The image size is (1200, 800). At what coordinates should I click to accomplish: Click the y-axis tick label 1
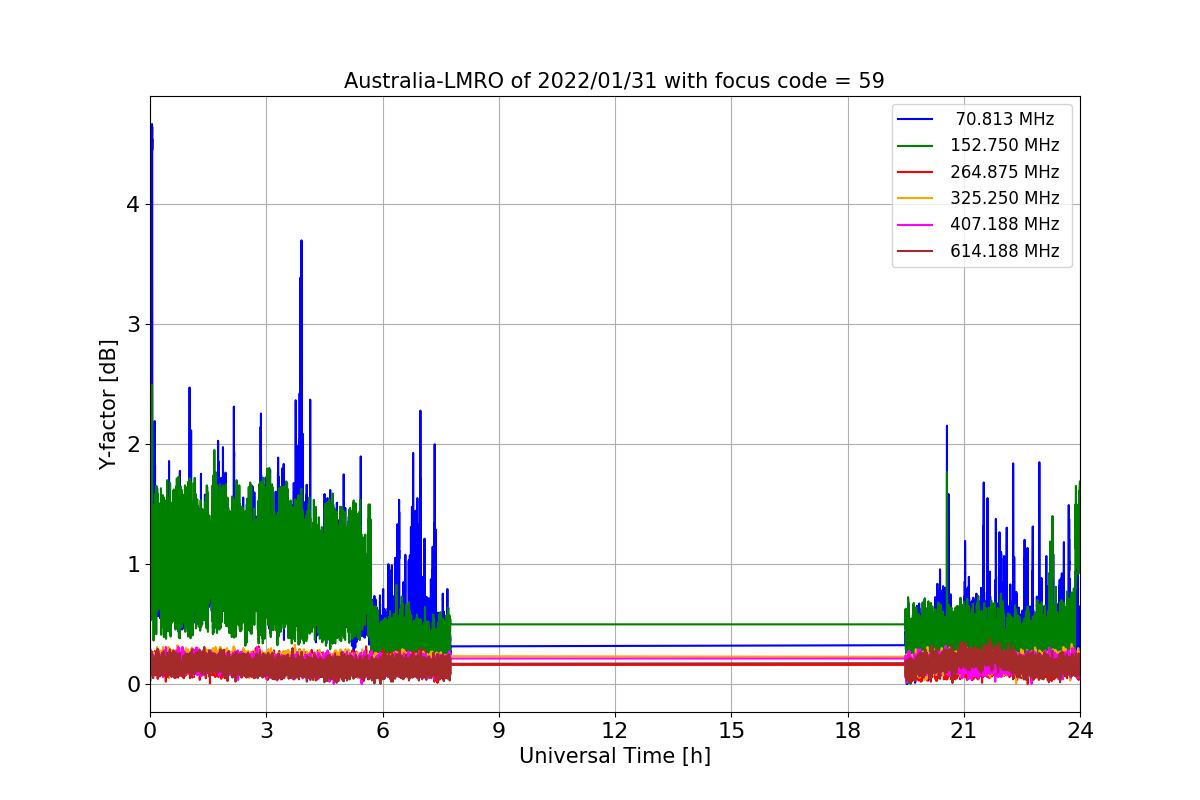tap(133, 564)
